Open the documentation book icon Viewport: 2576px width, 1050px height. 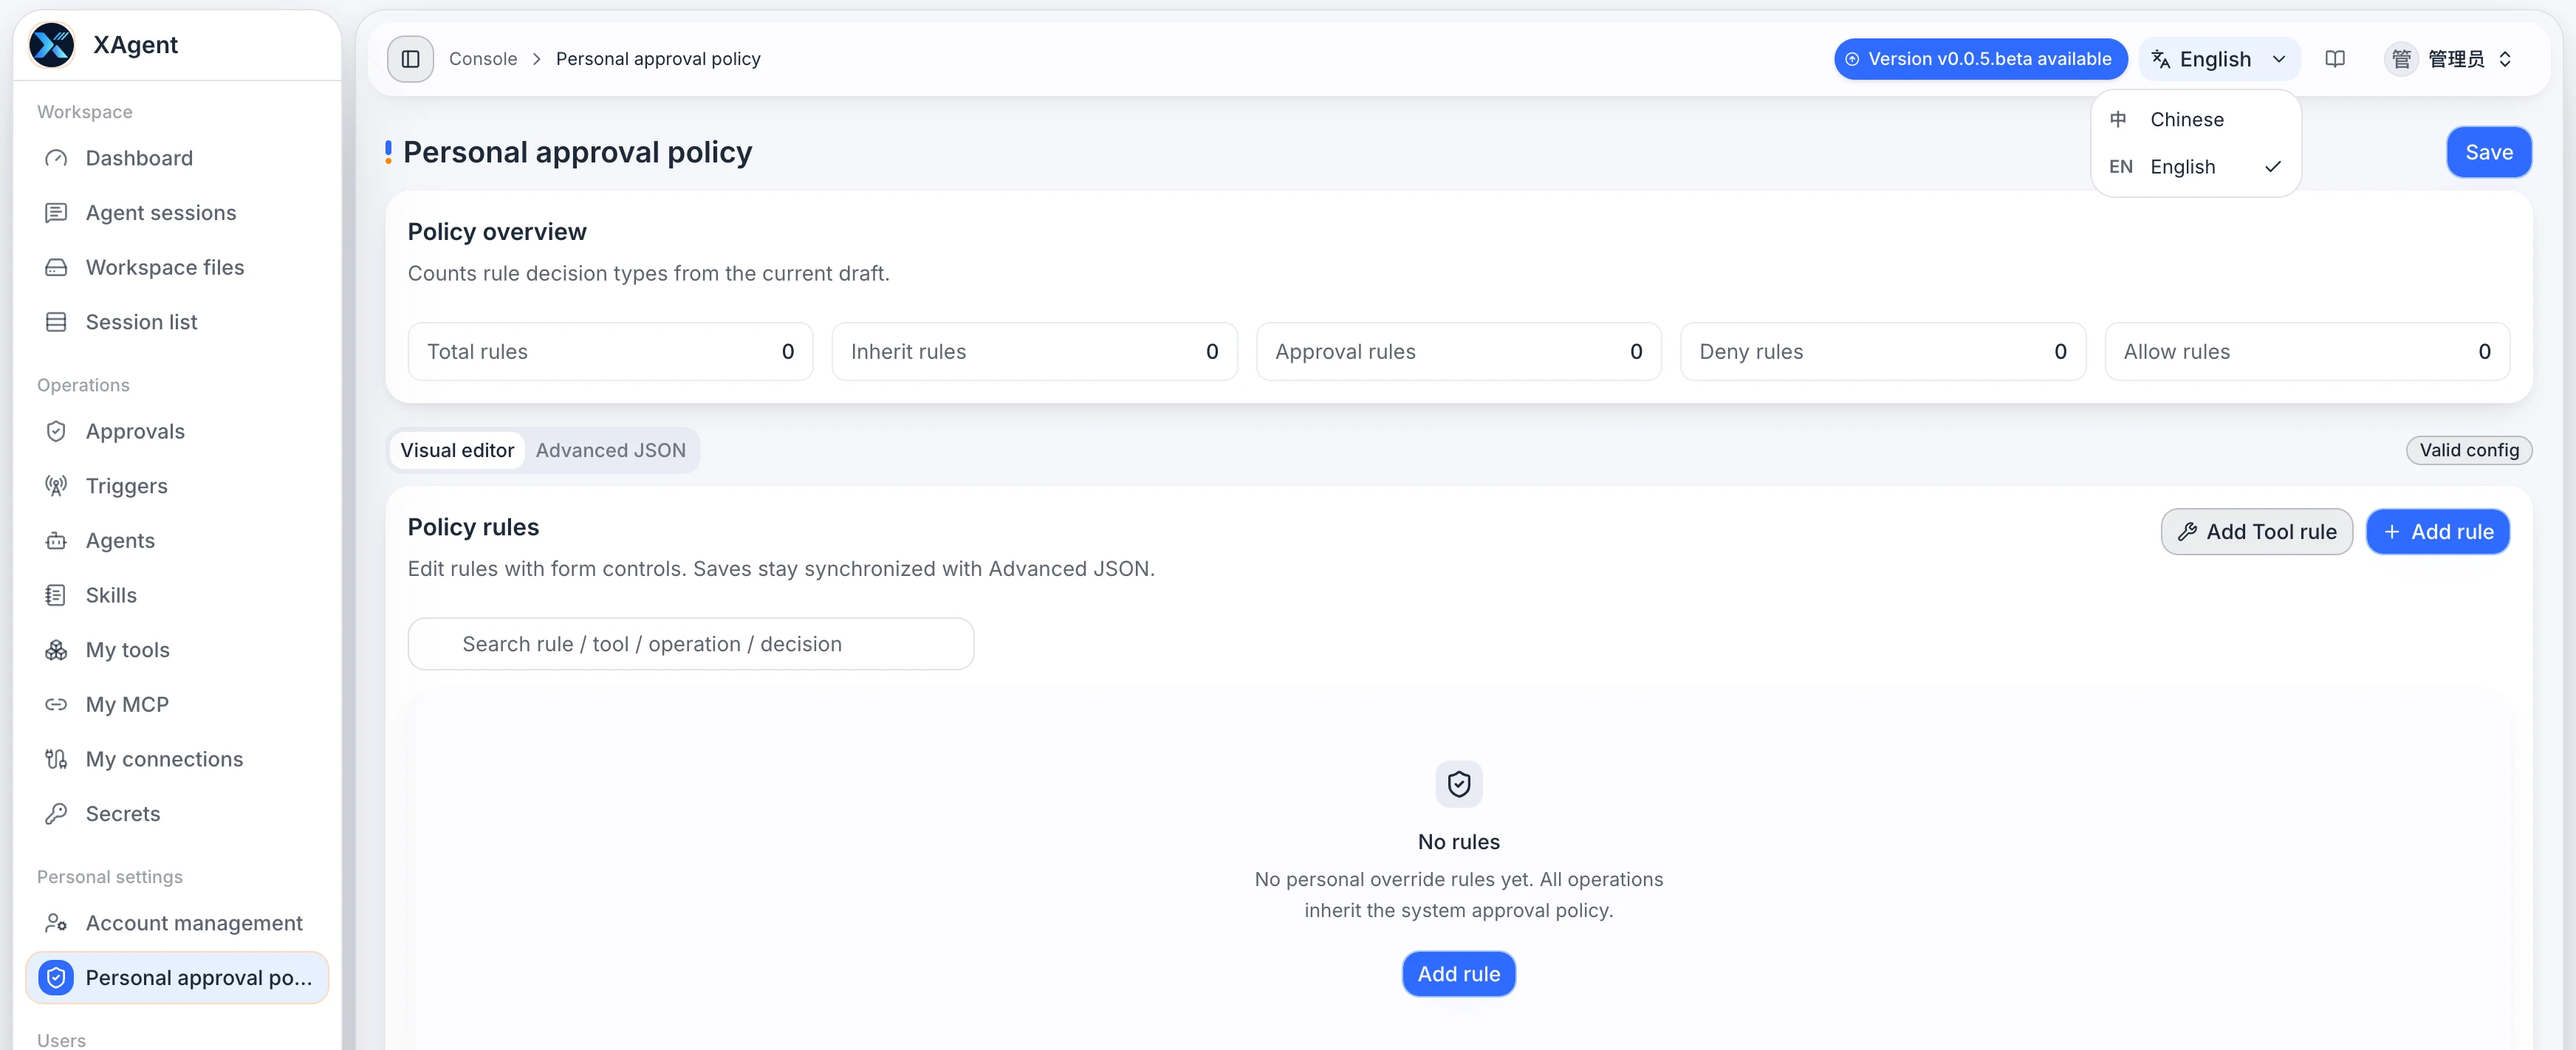point(2335,59)
